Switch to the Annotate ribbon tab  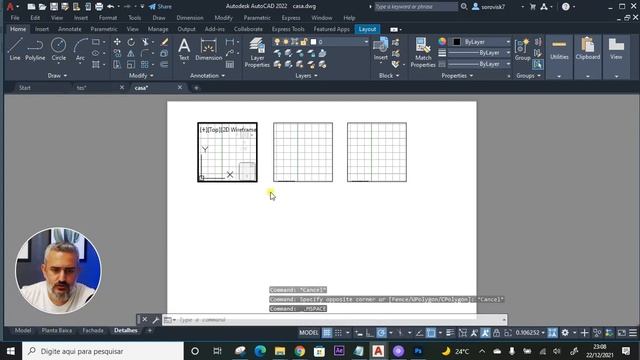pyautogui.click(x=69, y=29)
